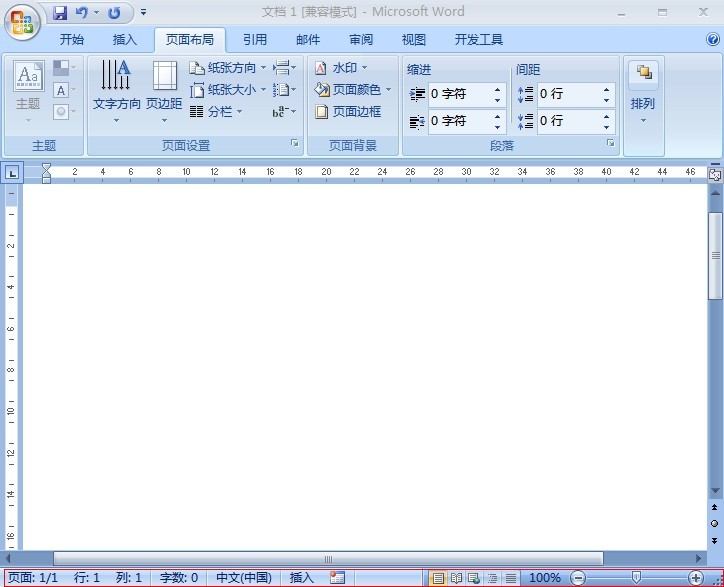Click the left indent value field

[459, 94]
